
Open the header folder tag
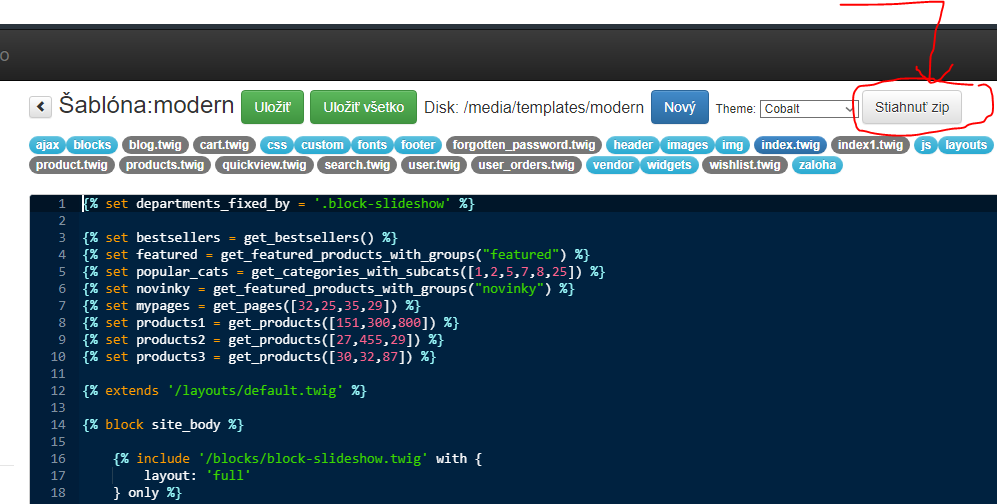pyautogui.click(x=633, y=145)
